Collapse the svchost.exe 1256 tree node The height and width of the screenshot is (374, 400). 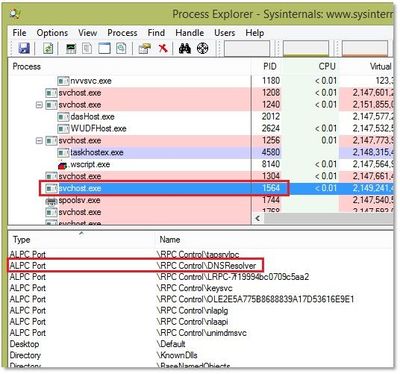coord(39,141)
